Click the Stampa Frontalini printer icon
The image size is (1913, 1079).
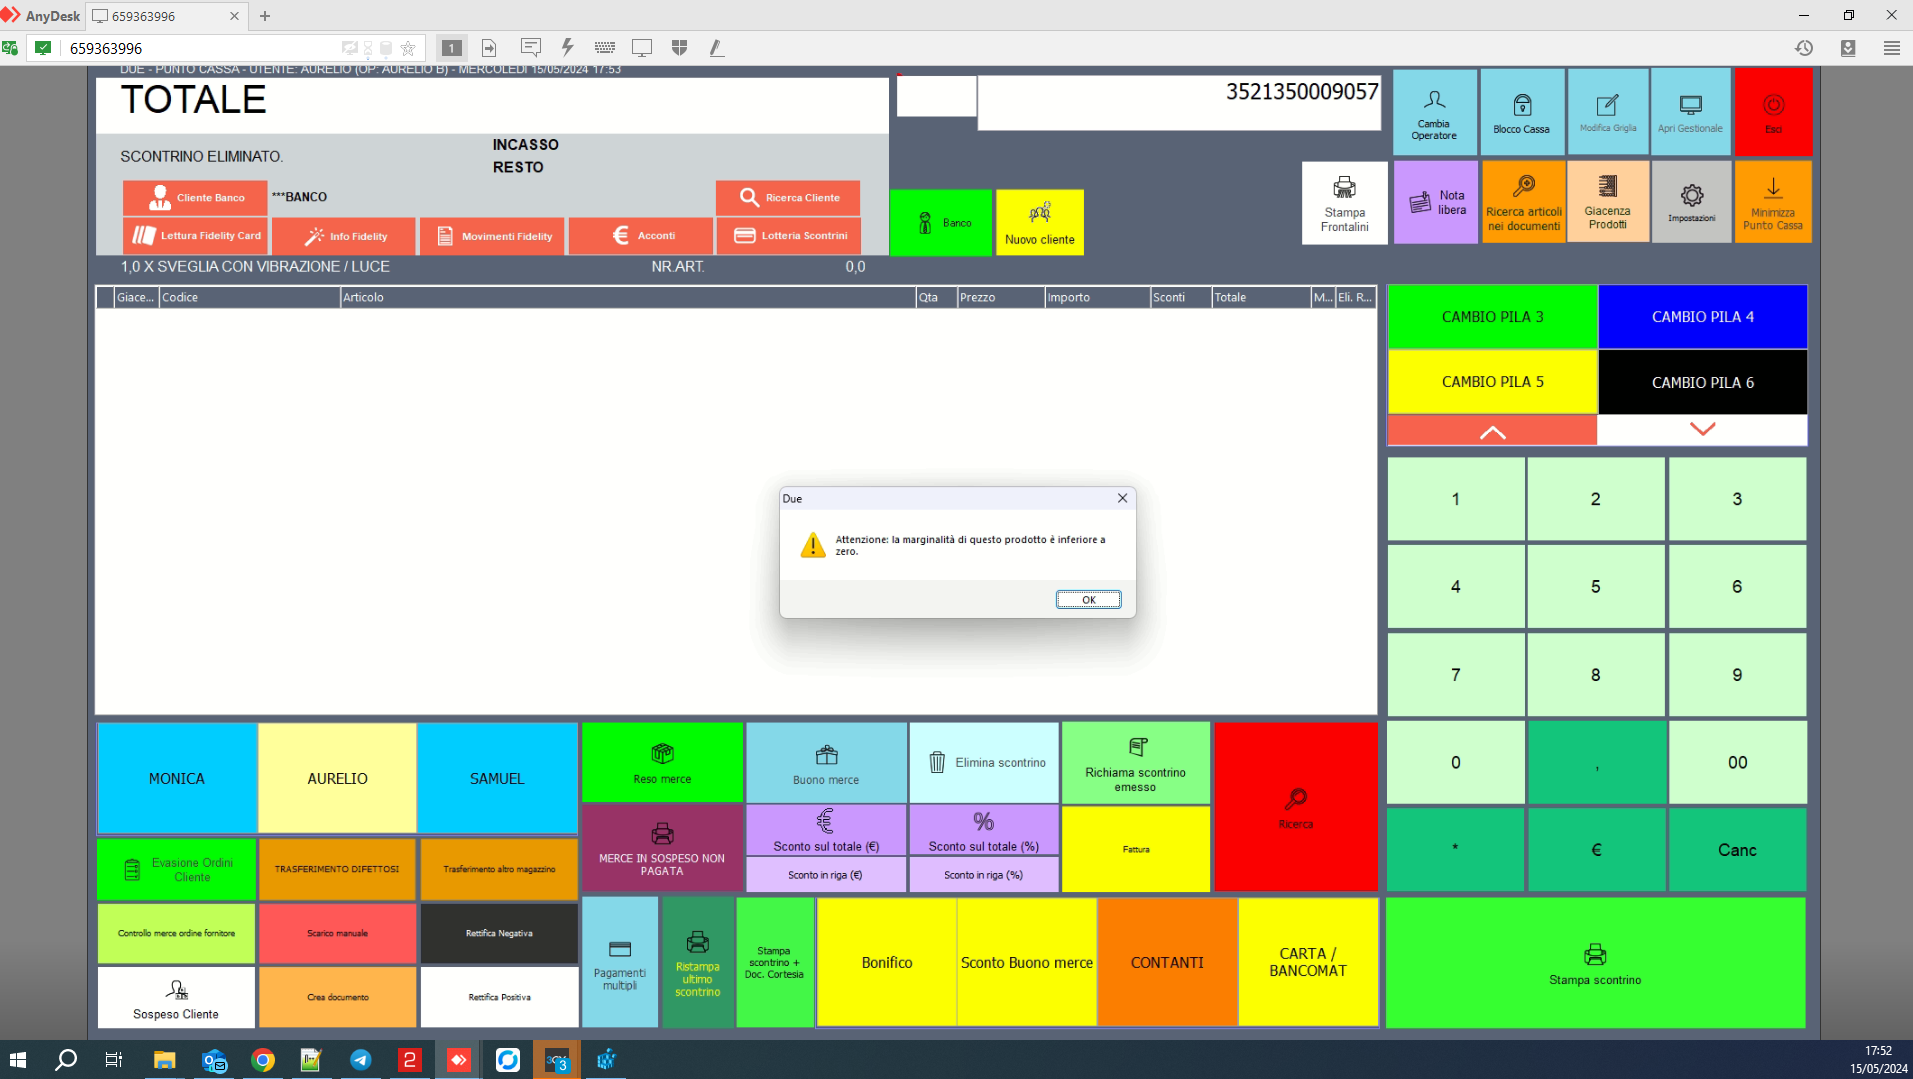point(1344,188)
